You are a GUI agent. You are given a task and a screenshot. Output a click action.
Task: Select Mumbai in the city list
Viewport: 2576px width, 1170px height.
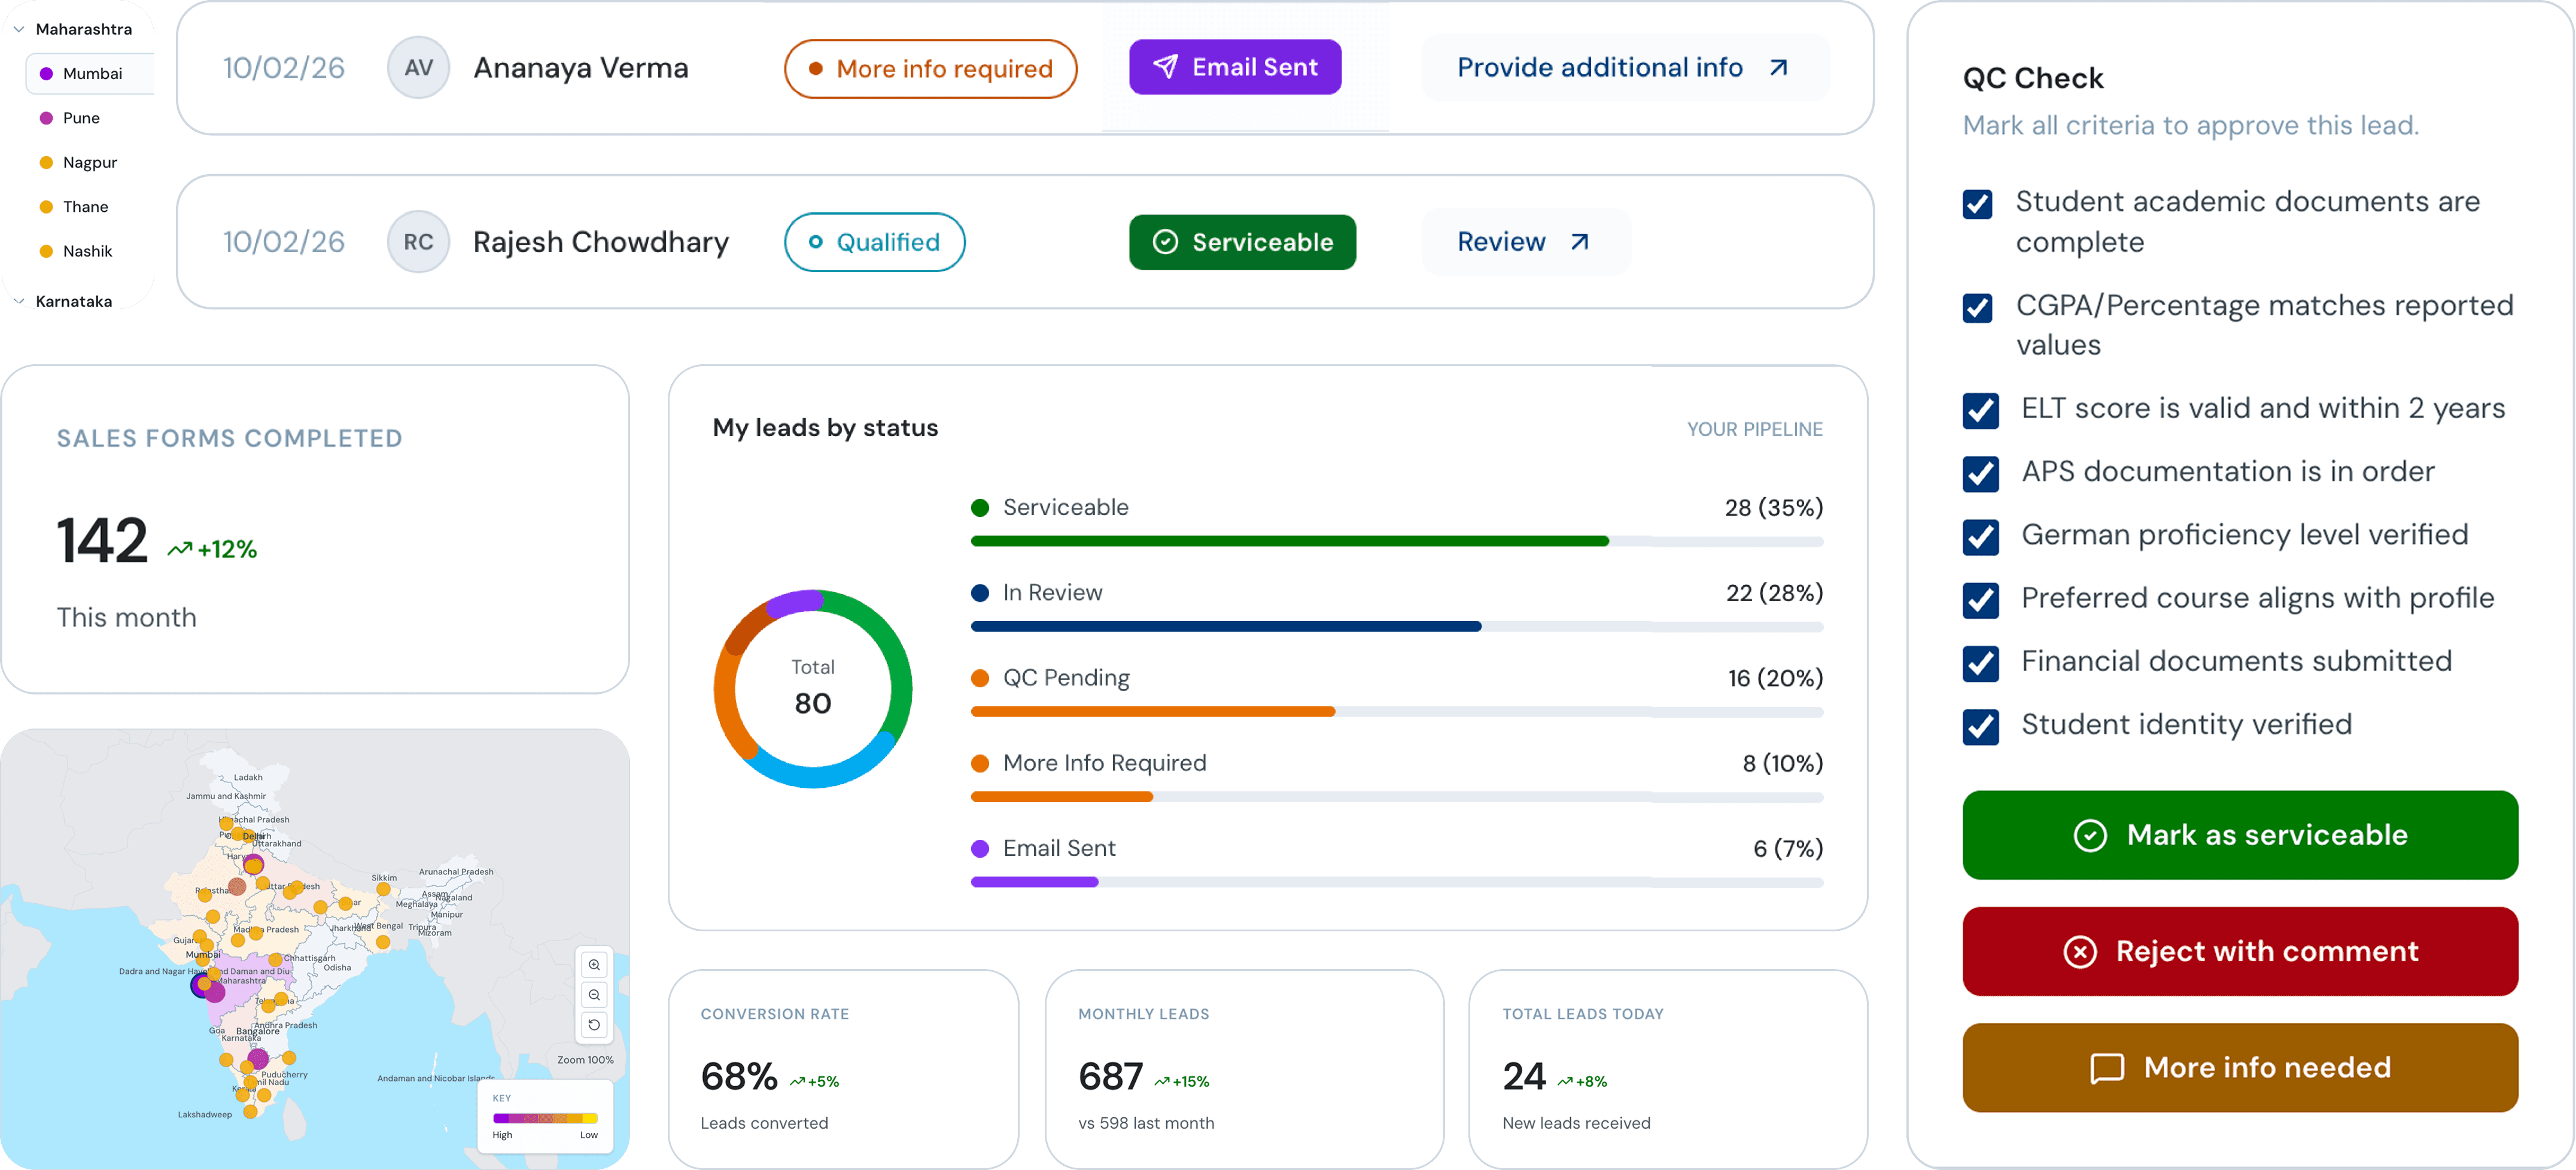pos(92,74)
